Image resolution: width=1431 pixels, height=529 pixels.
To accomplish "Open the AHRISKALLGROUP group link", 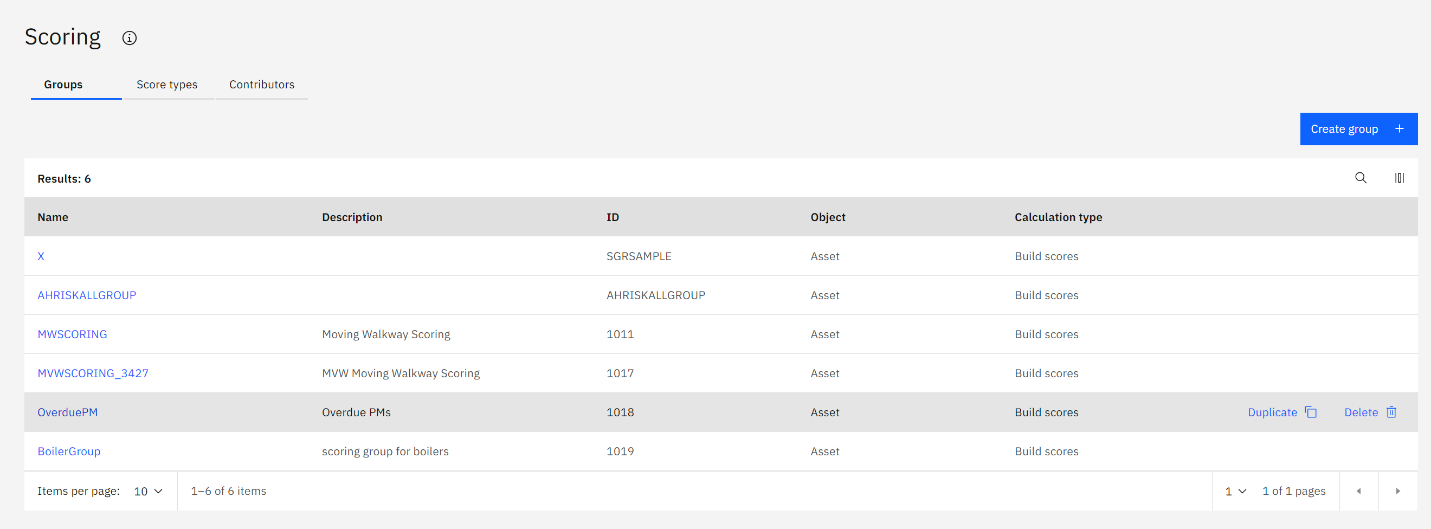I will [87, 295].
